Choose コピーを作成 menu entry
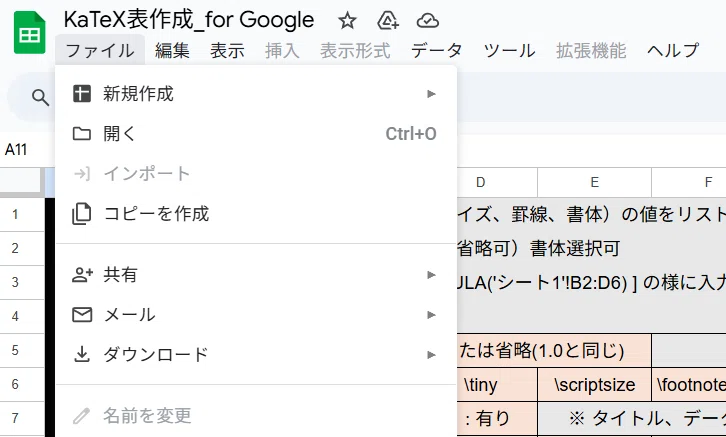The image size is (726, 437). pos(256,214)
